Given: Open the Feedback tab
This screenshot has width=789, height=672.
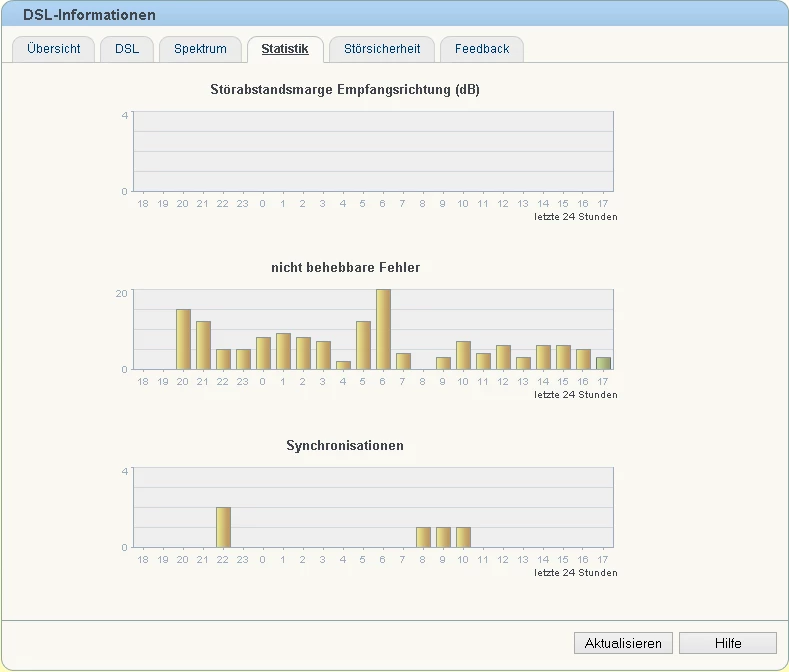Looking at the screenshot, I should [482, 49].
